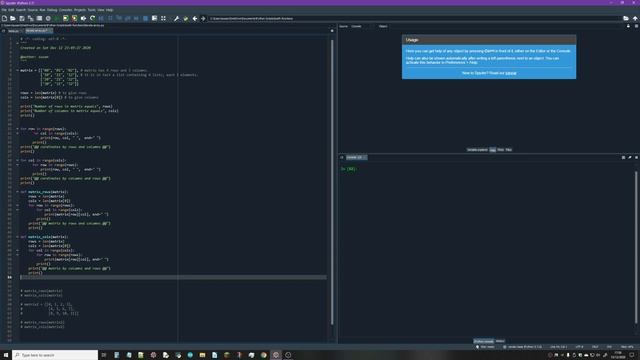Screen dimensions: 640x360
Task: Click the Save all files icon
Action: (31, 18)
